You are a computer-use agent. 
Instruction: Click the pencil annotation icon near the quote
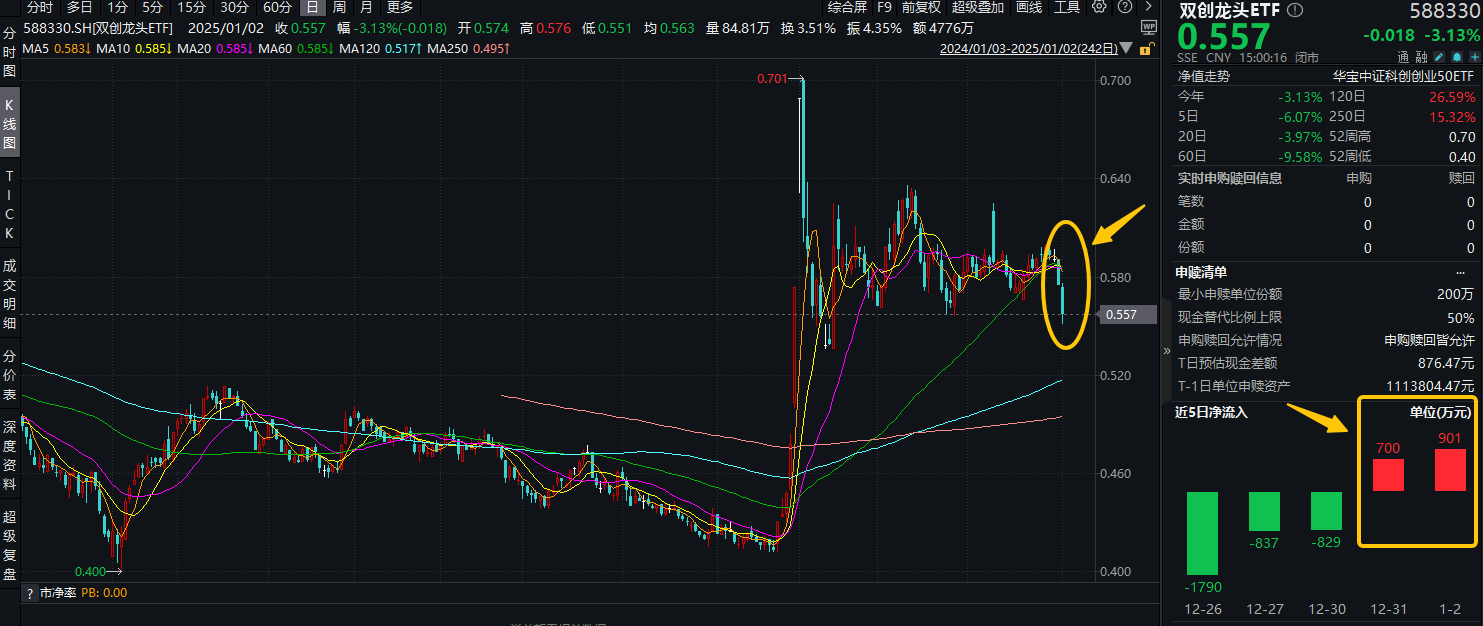click(1437, 56)
